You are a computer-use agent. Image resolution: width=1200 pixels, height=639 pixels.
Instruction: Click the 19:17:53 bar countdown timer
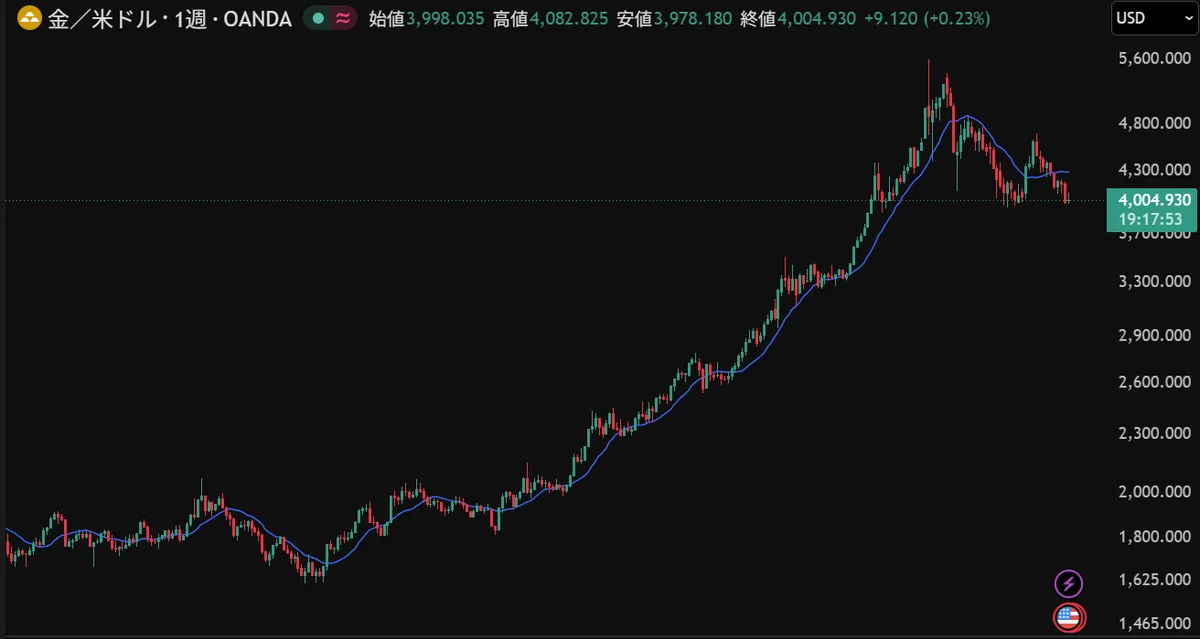click(1151, 219)
